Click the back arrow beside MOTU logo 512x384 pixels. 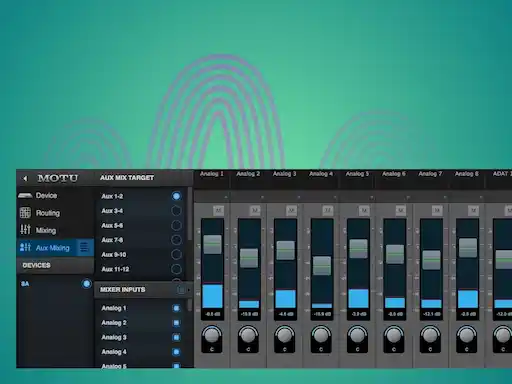25,178
